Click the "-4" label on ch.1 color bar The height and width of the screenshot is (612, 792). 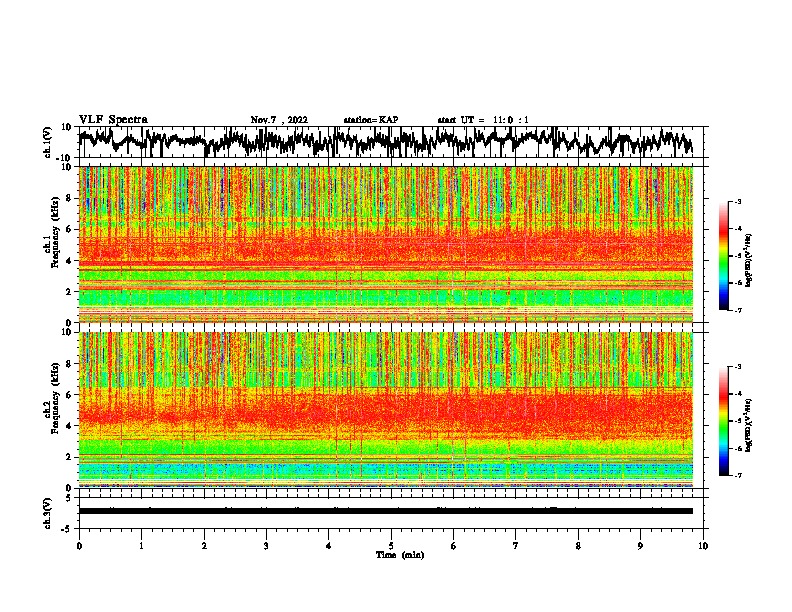[x=737, y=229]
